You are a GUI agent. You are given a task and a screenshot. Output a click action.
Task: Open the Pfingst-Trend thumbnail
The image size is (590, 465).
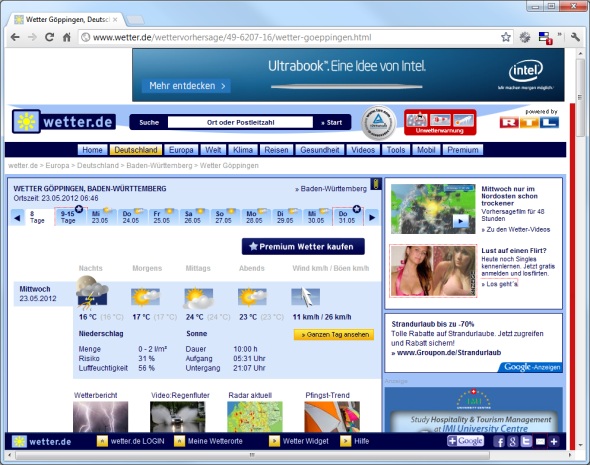point(332,416)
